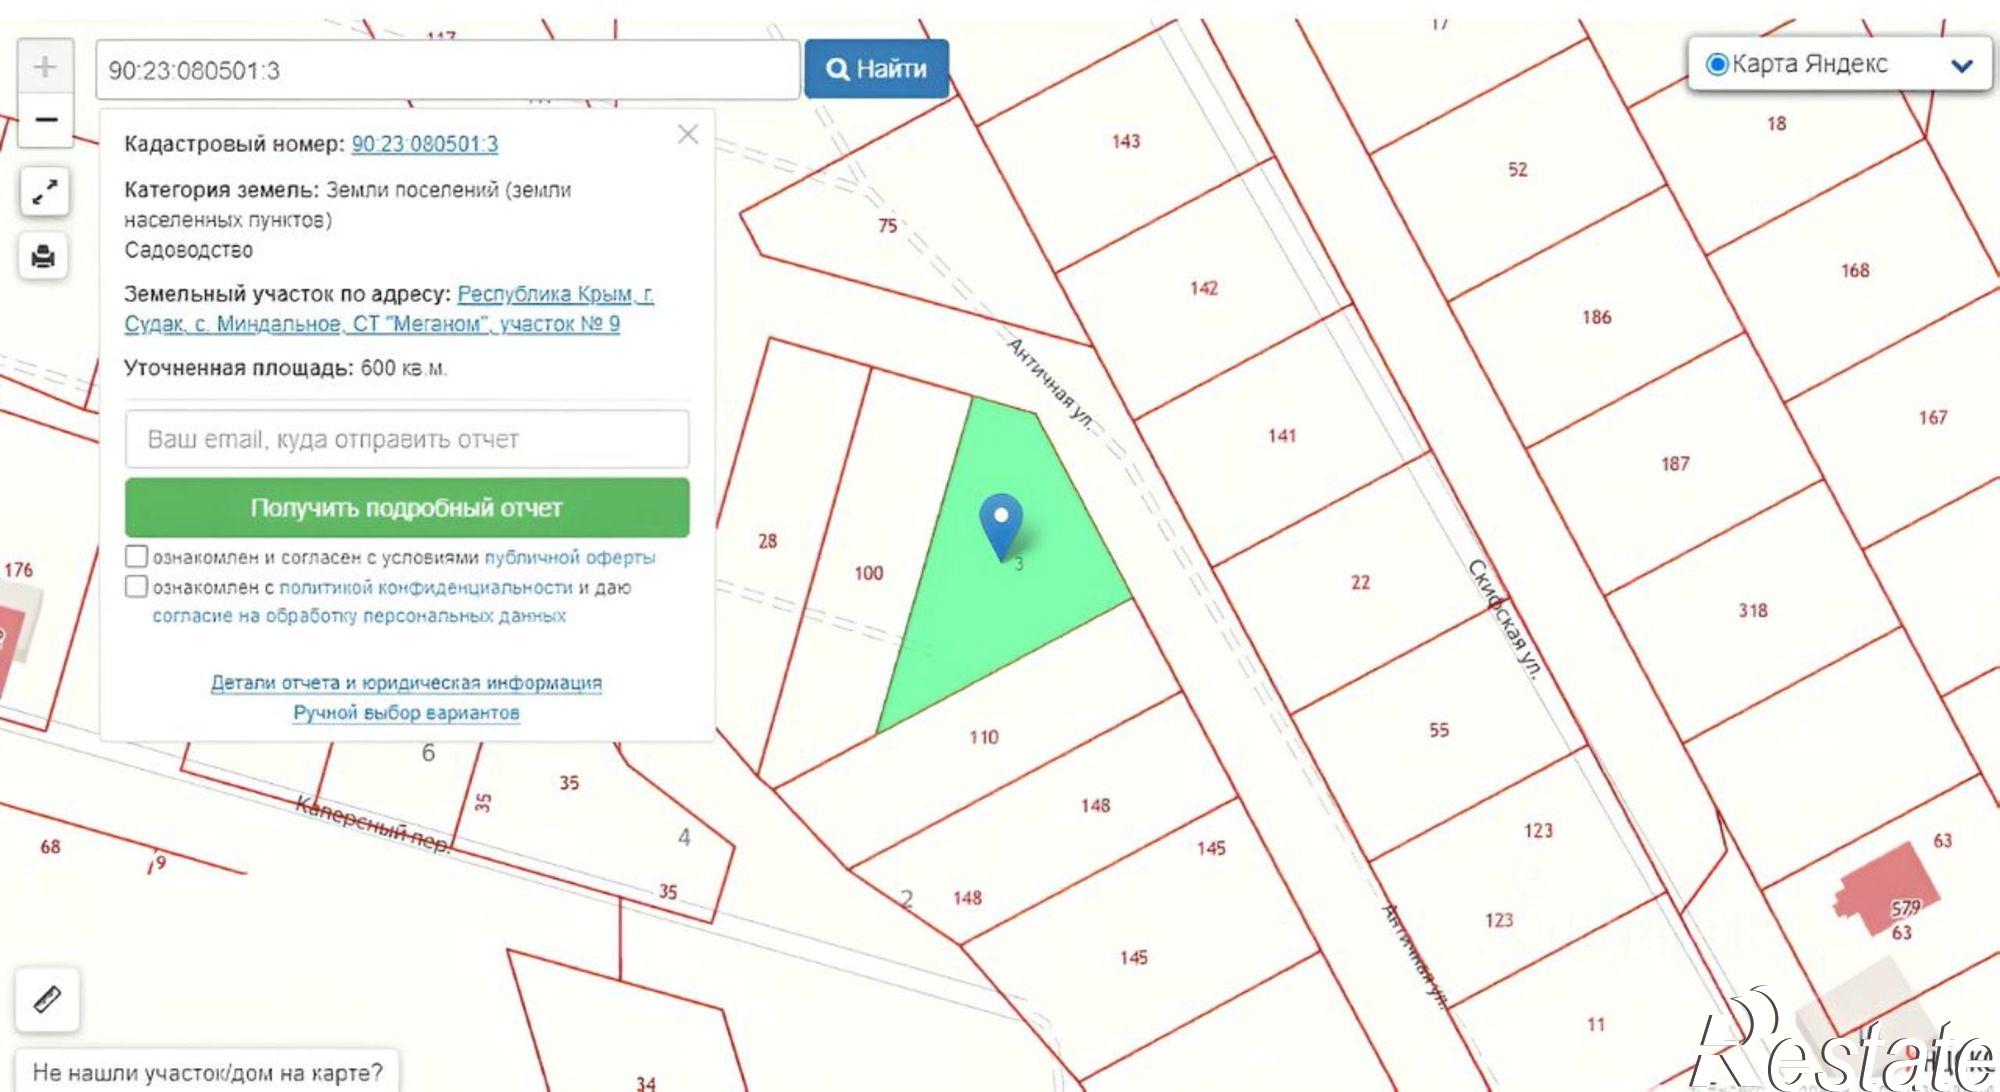Open the ruler measurement tool
The width and height of the screenshot is (2000, 1092).
tap(47, 999)
